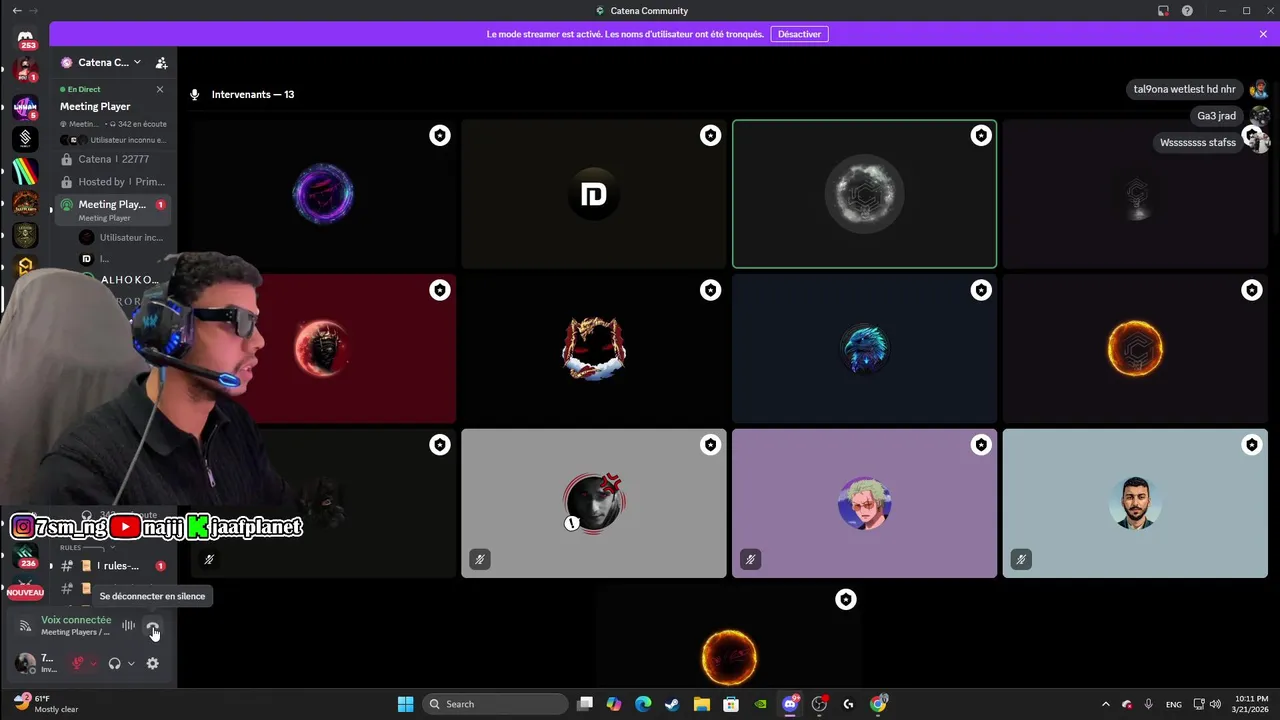Close the En Direct stage card
The height and width of the screenshot is (720, 1280).
pyautogui.click(x=160, y=90)
